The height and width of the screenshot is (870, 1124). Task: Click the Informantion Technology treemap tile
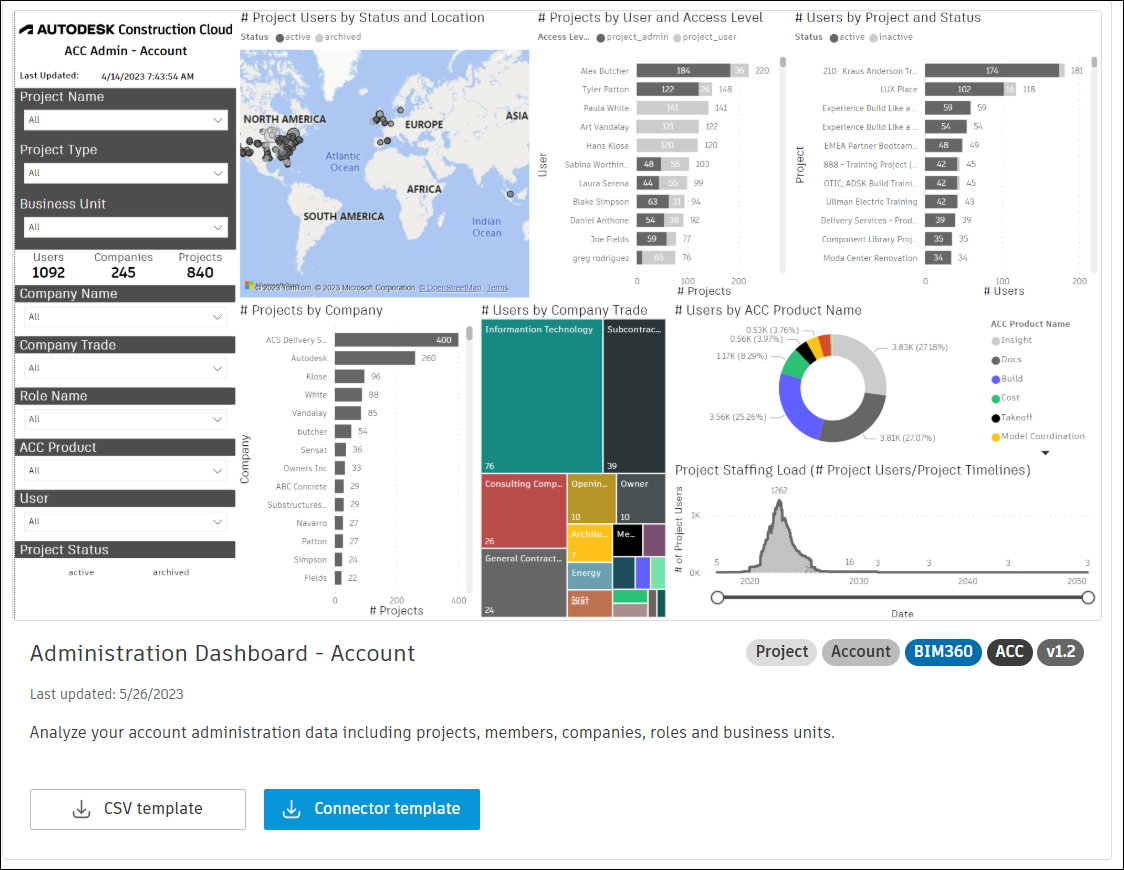542,396
